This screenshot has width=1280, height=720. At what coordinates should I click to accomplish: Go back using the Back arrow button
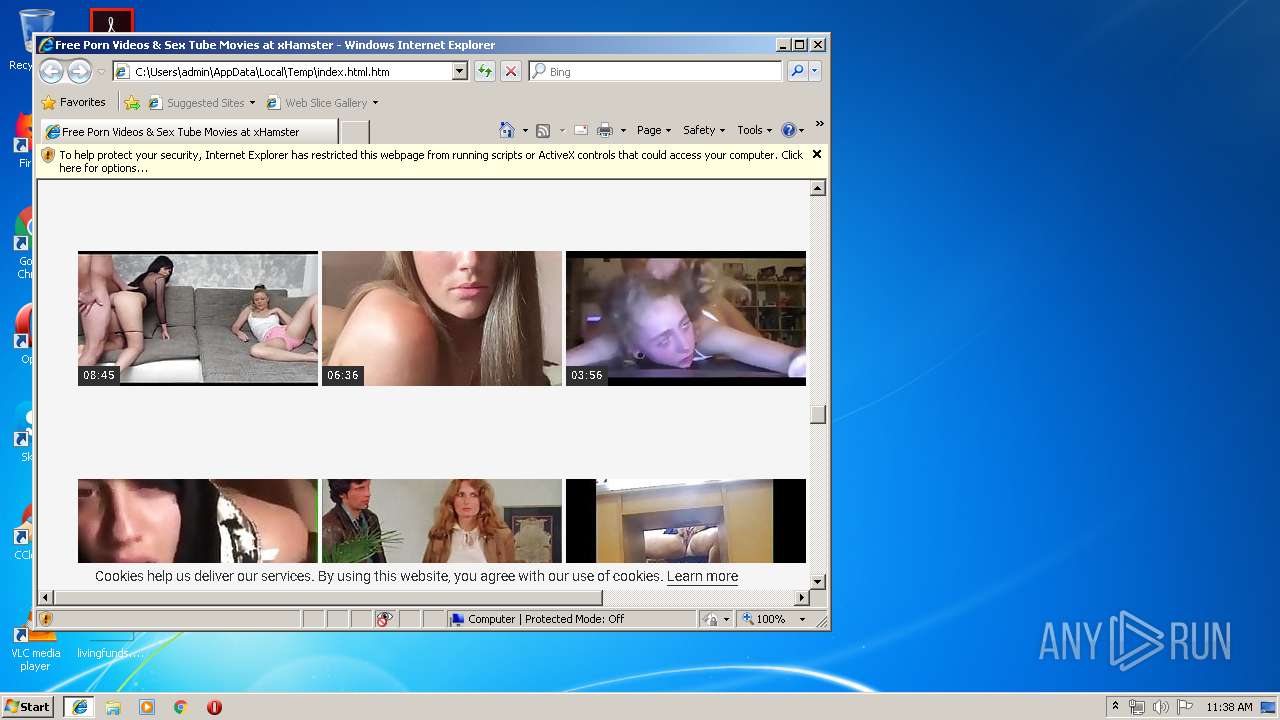(51, 71)
